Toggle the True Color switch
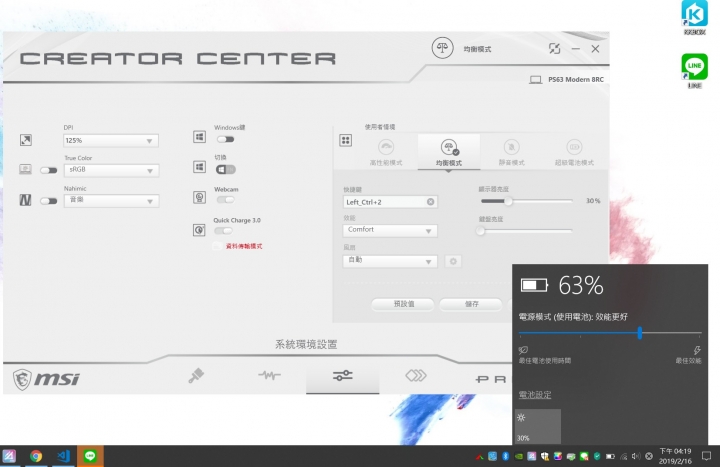This screenshot has width=720, height=467. coord(48,170)
